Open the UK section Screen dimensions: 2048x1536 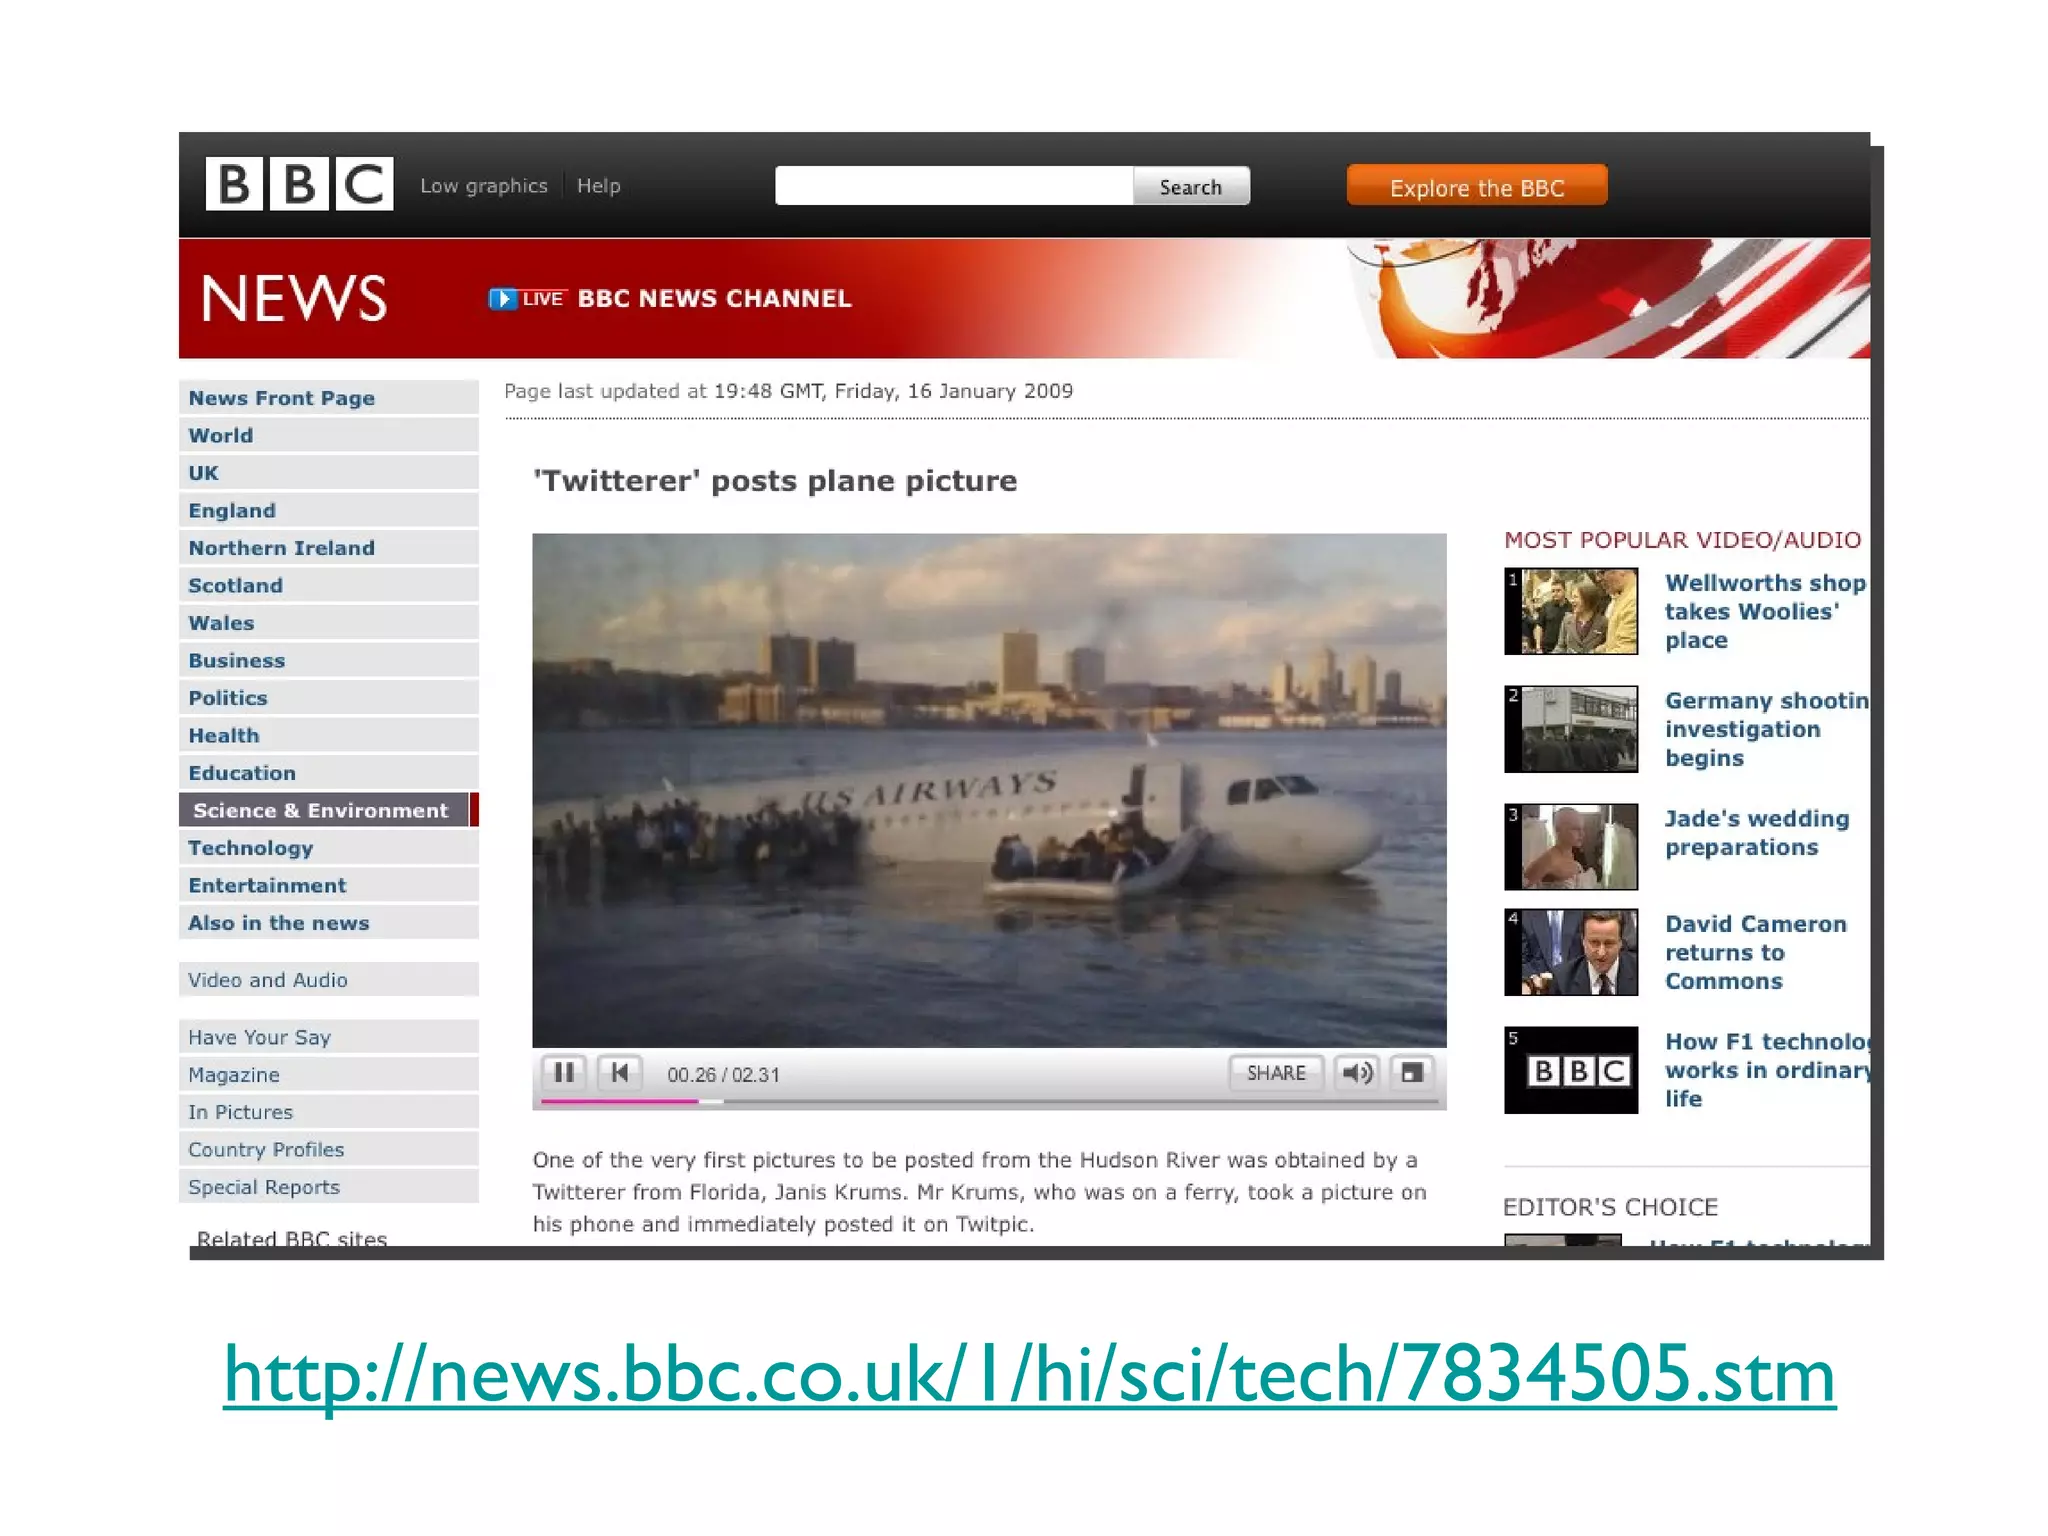(x=329, y=473)
